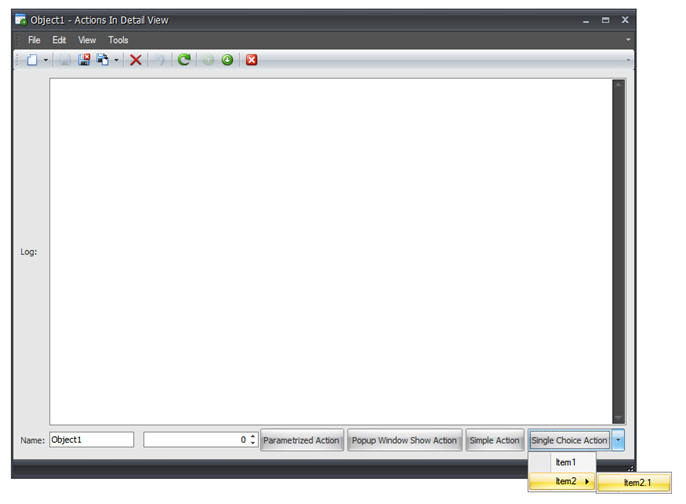Open the toolbar options arrow
This screenshot has height=504, width=686.
point(628,60)
